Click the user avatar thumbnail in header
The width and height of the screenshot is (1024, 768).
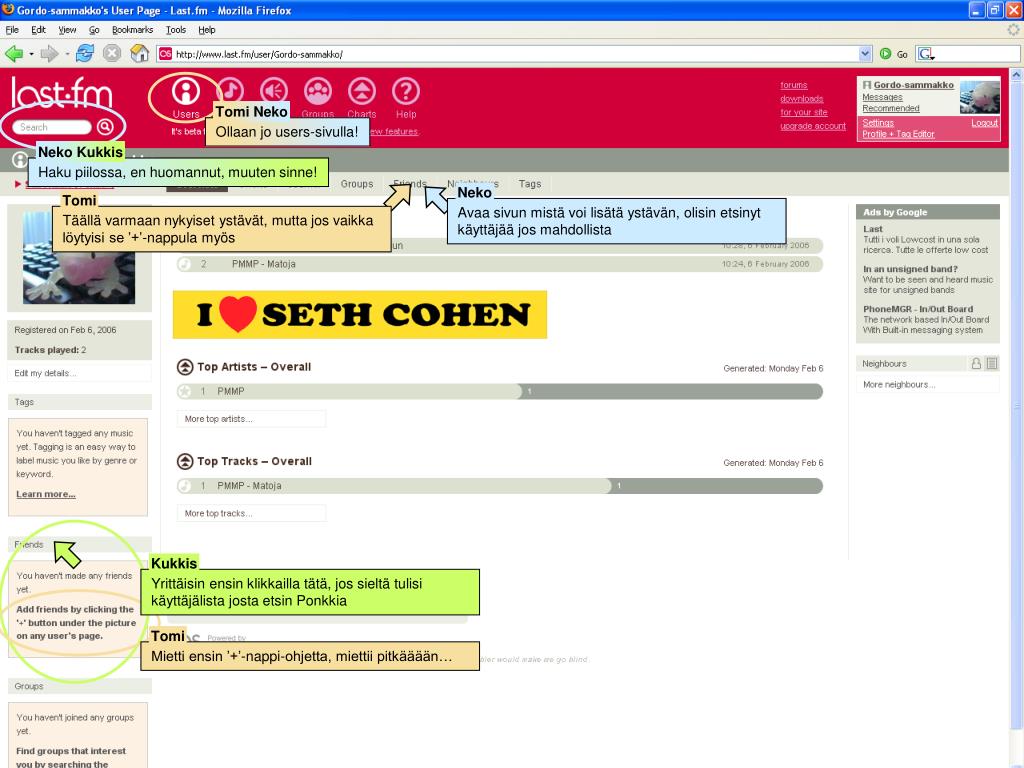tap(980, 97)
